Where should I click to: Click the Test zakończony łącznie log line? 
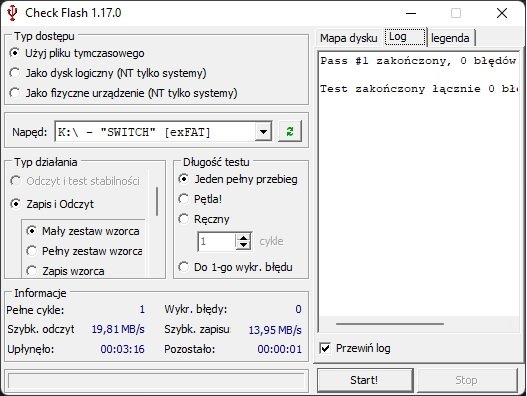419,89
